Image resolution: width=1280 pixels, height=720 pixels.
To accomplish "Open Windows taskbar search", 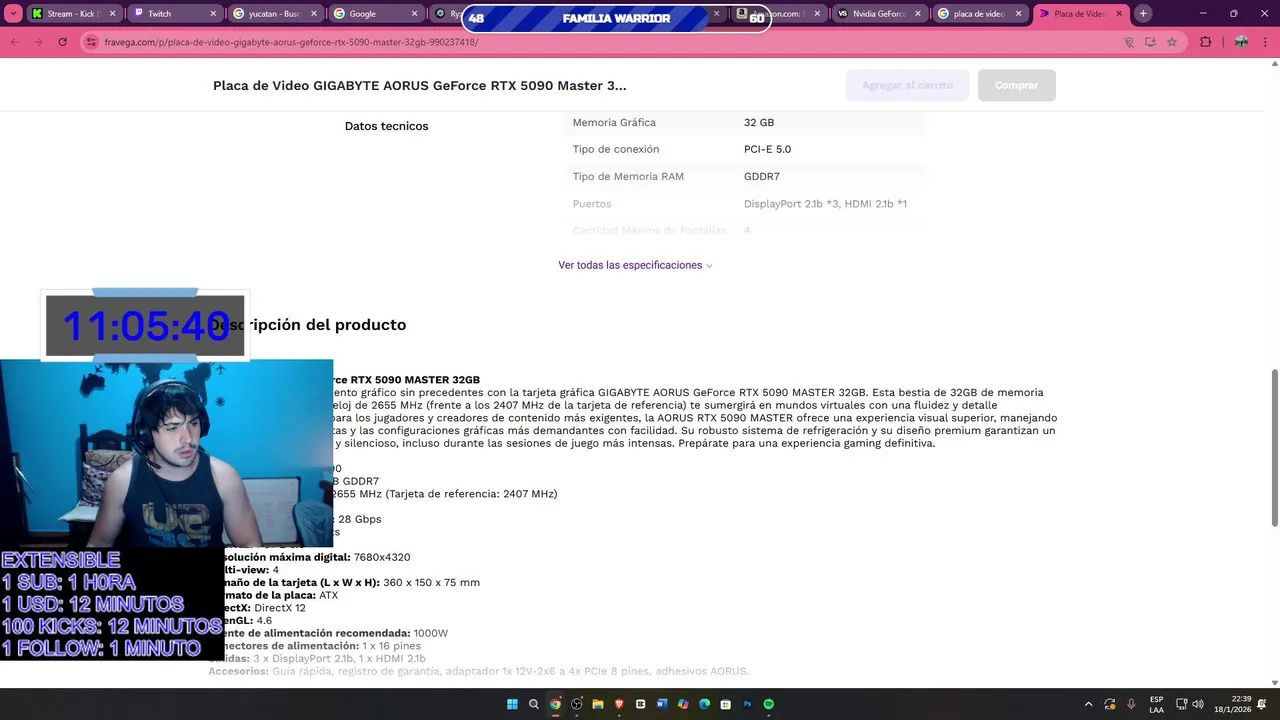I will tap(534, 704).
